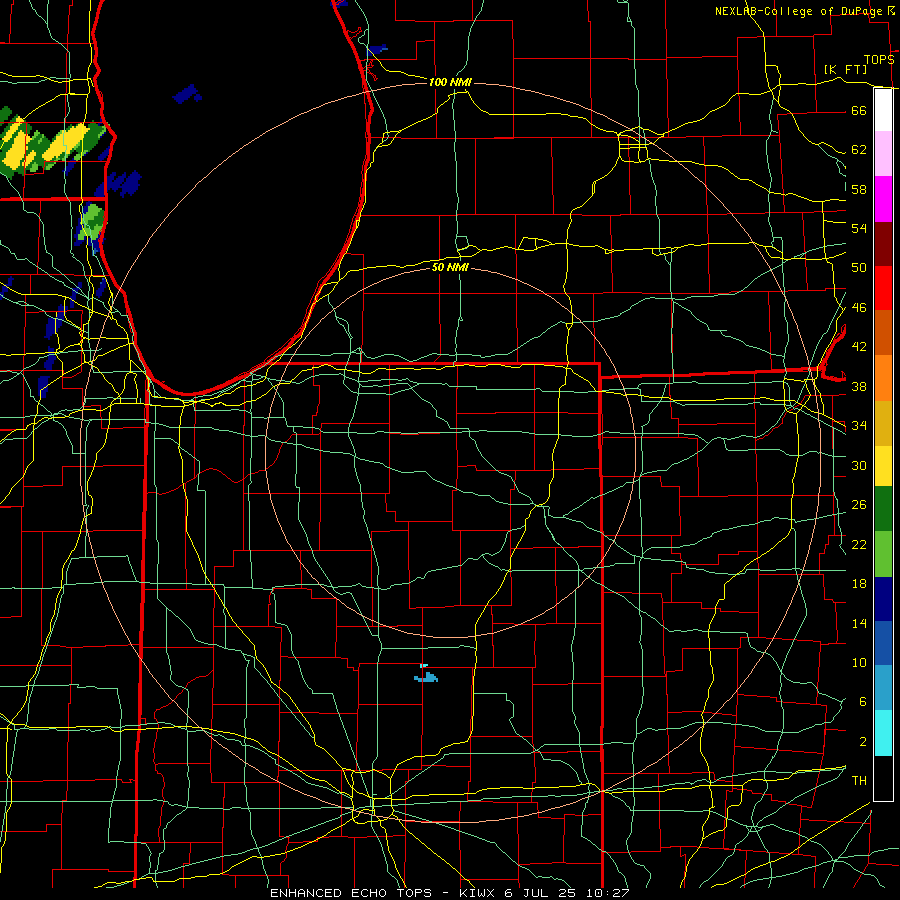This screenshot has height=900, width=900.
Task: Click the dark green legend swatch
Action: pyautogui.click(x=883, y=509)
